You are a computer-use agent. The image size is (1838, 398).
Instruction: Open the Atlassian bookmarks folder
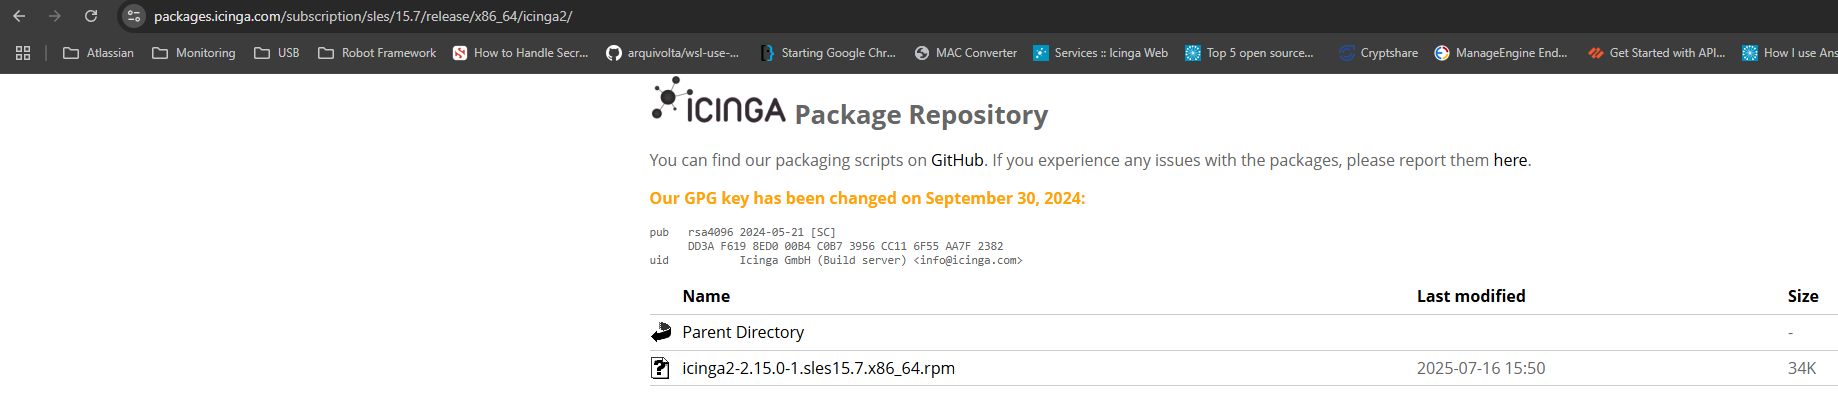98,53
